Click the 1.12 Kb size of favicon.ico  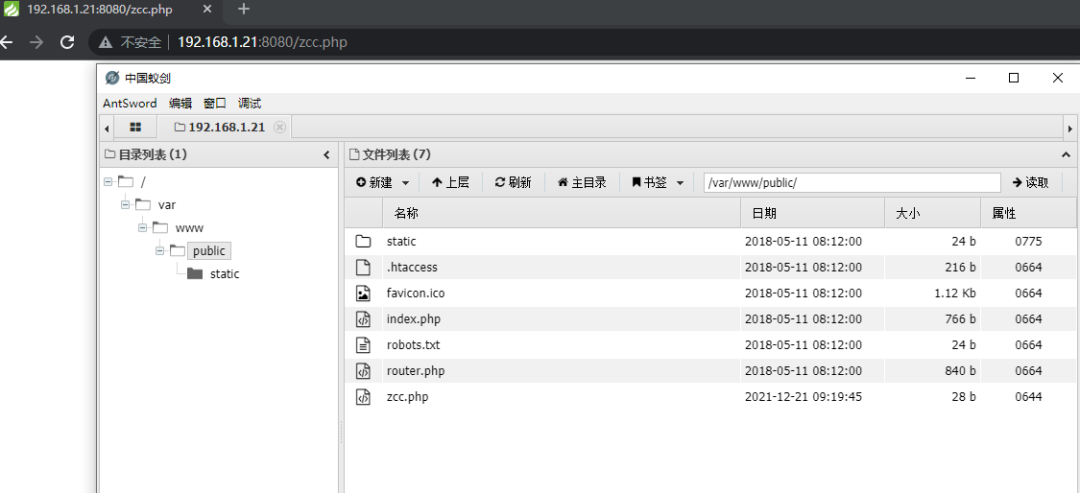tap(955, 293)
